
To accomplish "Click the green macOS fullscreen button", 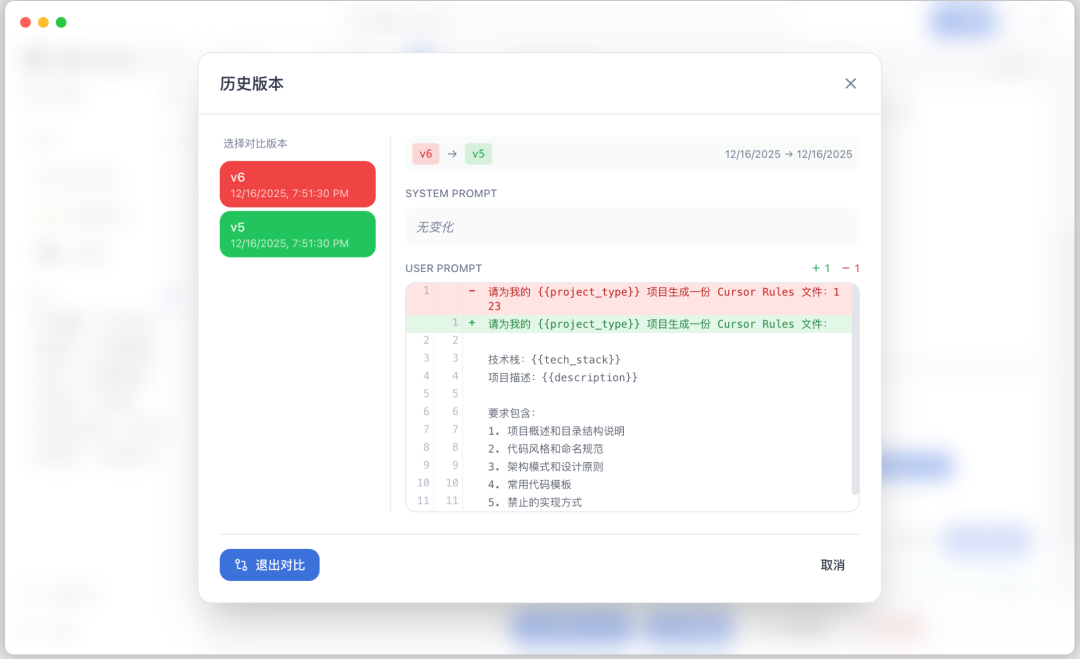I will click(61, 22).
